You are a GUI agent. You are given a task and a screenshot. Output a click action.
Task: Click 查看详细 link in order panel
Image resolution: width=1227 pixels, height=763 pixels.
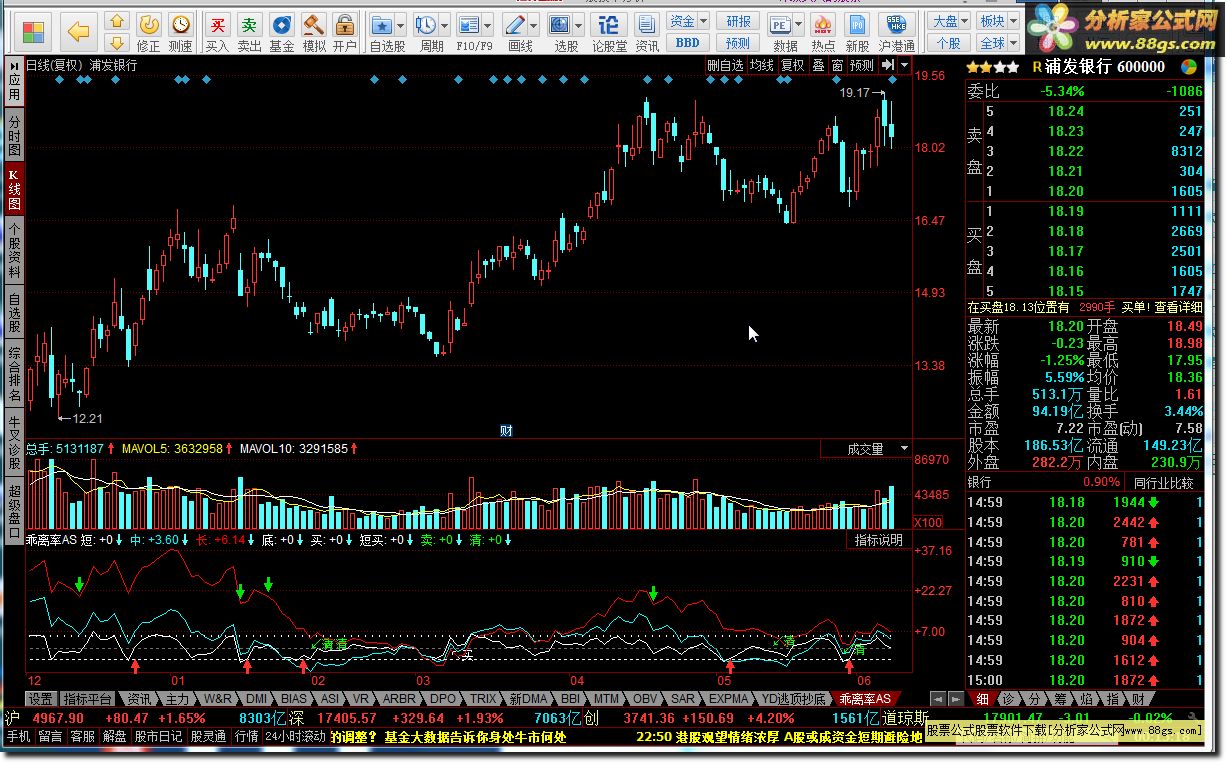click(x=1178, y=307)
